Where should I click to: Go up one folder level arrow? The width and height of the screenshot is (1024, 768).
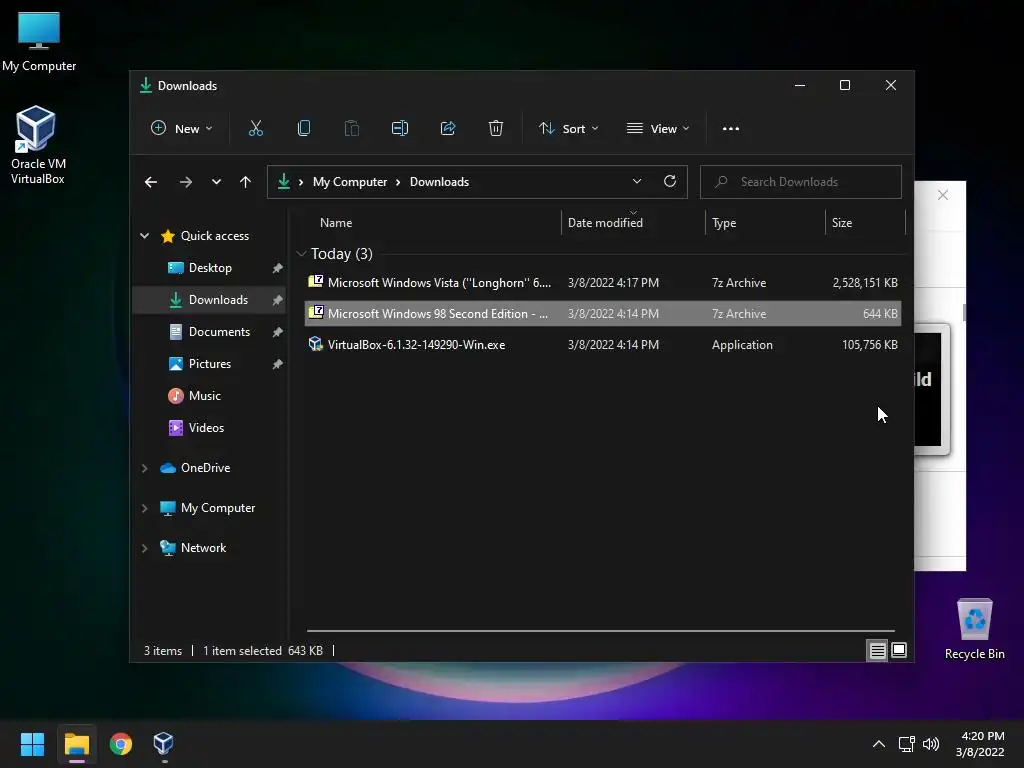(245, 182)
